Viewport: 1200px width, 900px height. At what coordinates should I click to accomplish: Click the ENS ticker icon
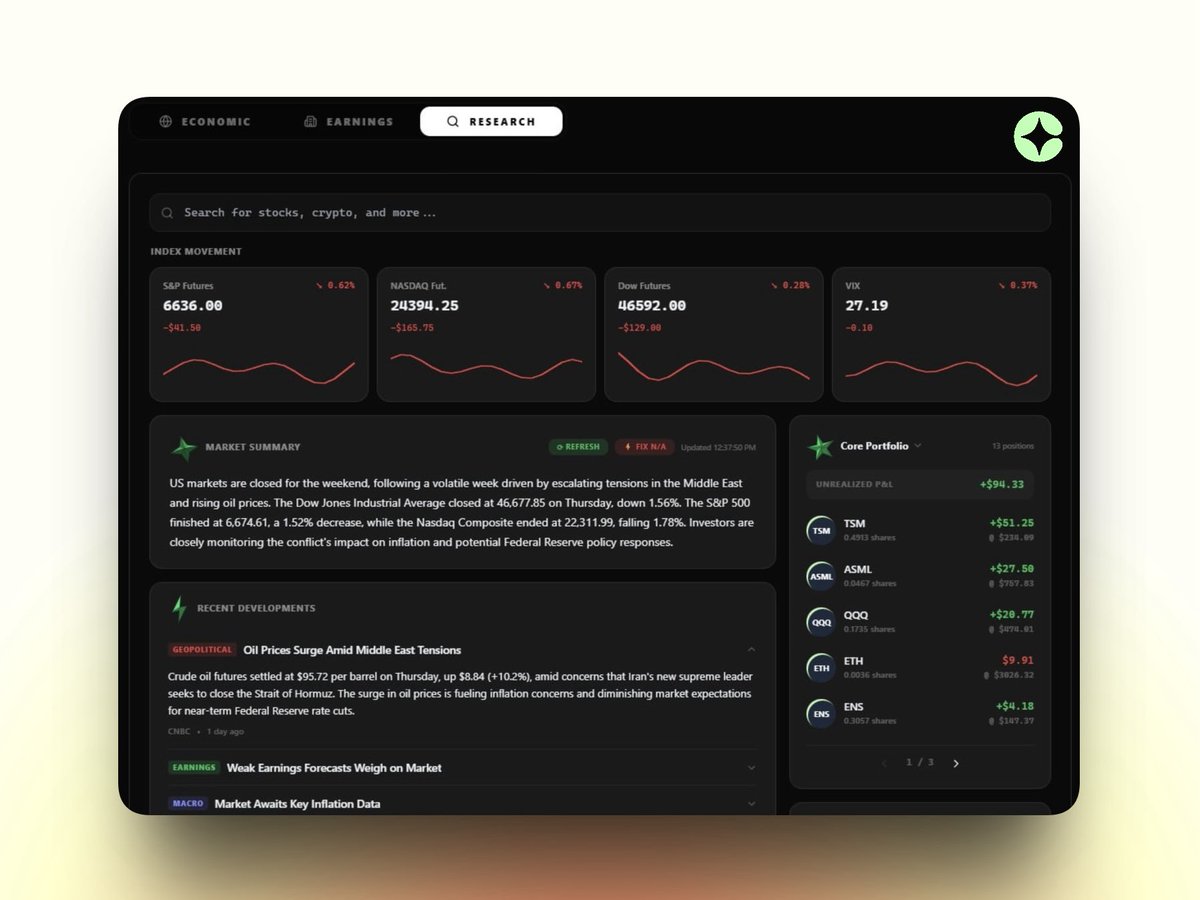(821, 714)
